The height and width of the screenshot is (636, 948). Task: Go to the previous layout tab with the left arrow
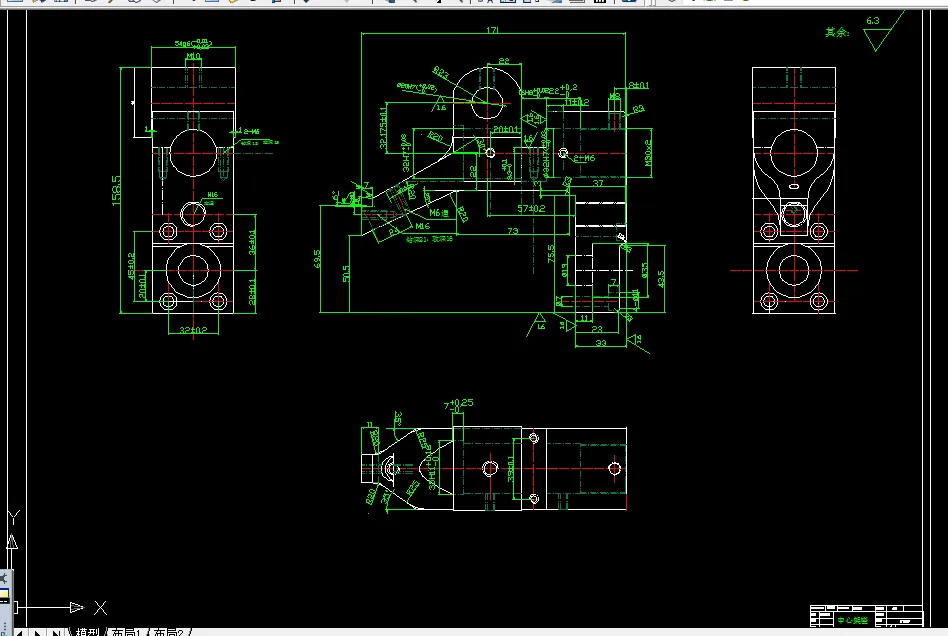click(x=20, y=633)
